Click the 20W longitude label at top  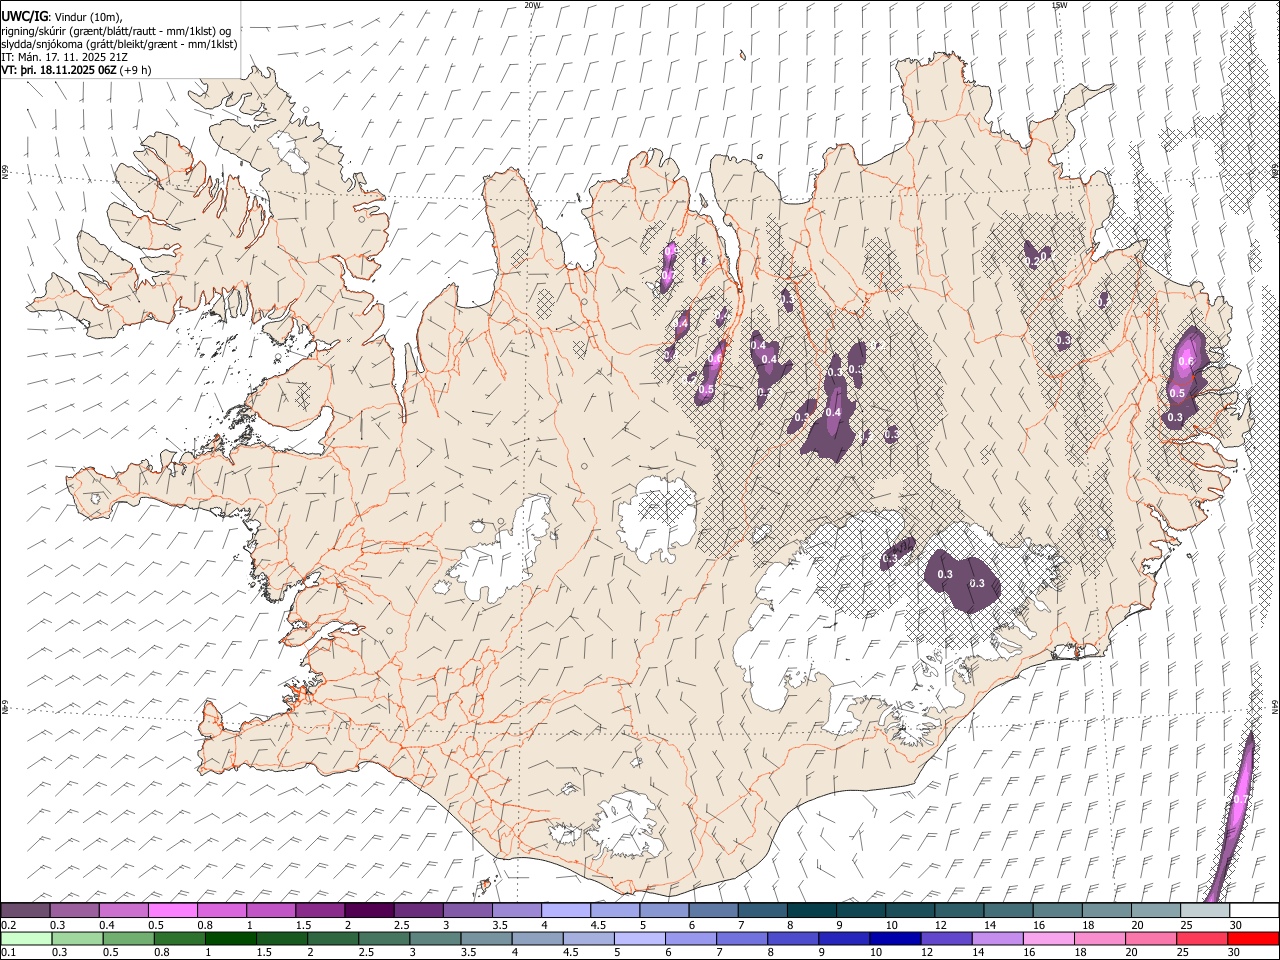[531, 5]
